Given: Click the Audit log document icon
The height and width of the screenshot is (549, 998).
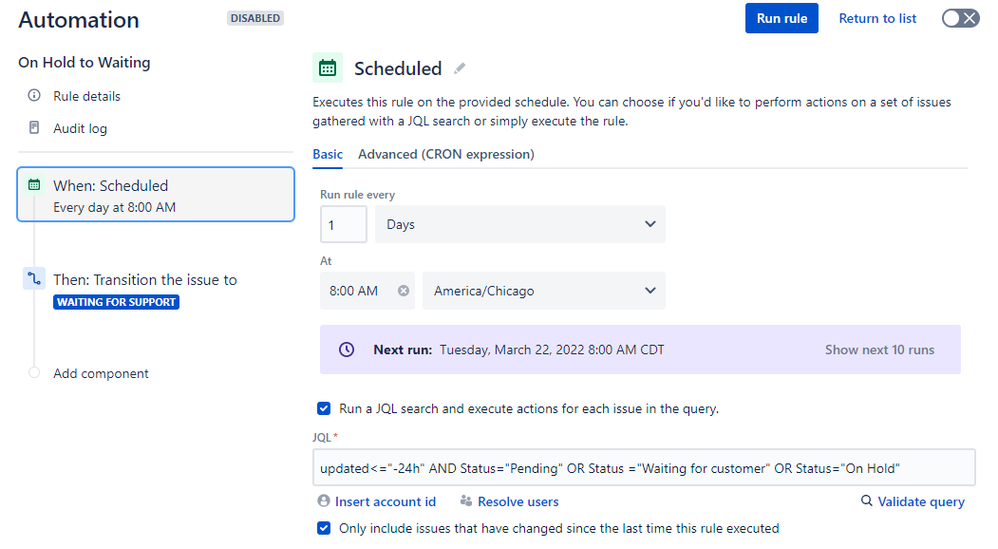Looking at the screenshot, I should 34,128.
